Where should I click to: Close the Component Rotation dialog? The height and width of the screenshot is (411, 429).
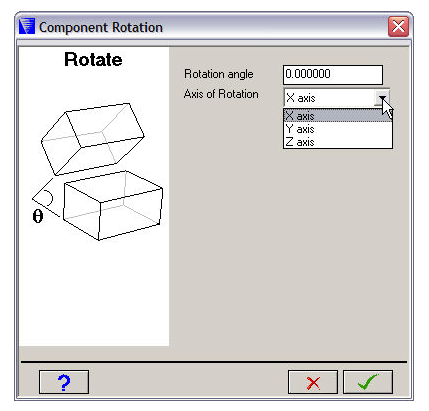(x=398, y=26)
